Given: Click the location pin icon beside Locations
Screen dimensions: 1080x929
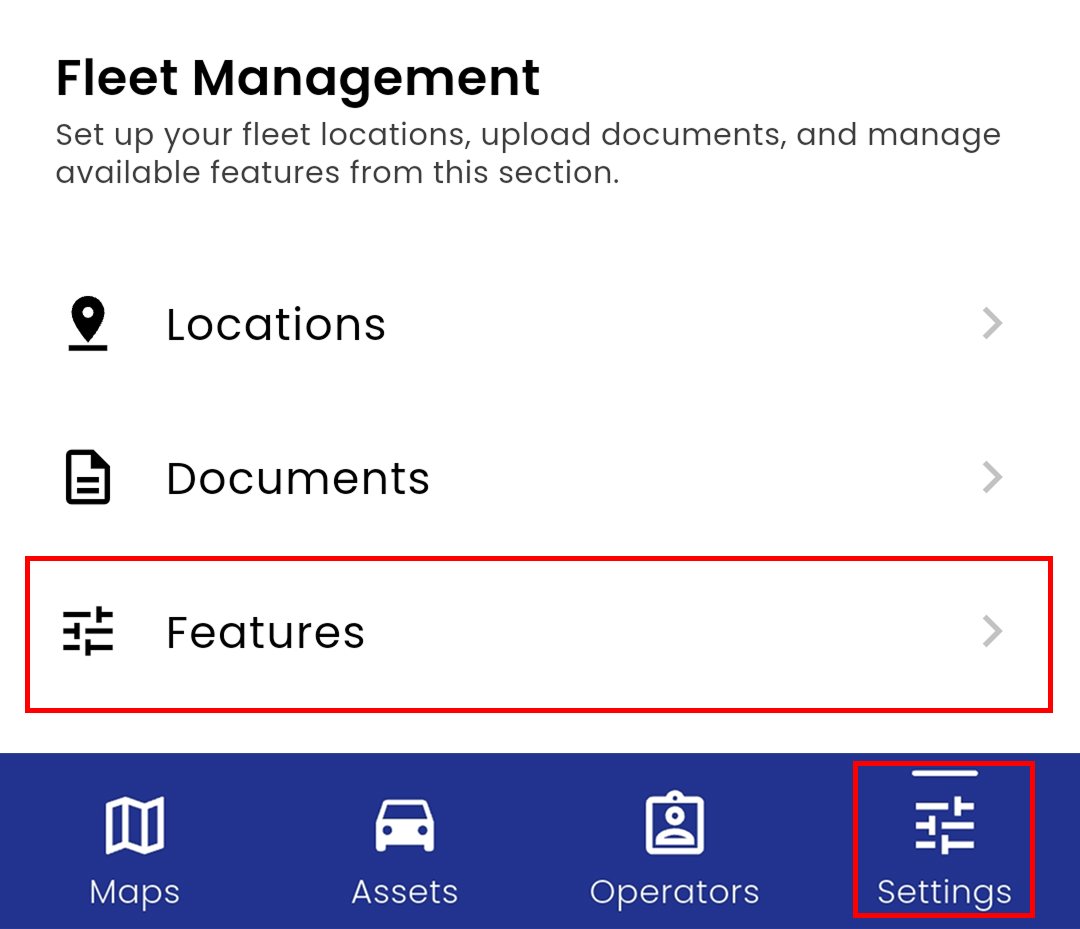Looking at the screenshot, I should [x=87, y=322].
